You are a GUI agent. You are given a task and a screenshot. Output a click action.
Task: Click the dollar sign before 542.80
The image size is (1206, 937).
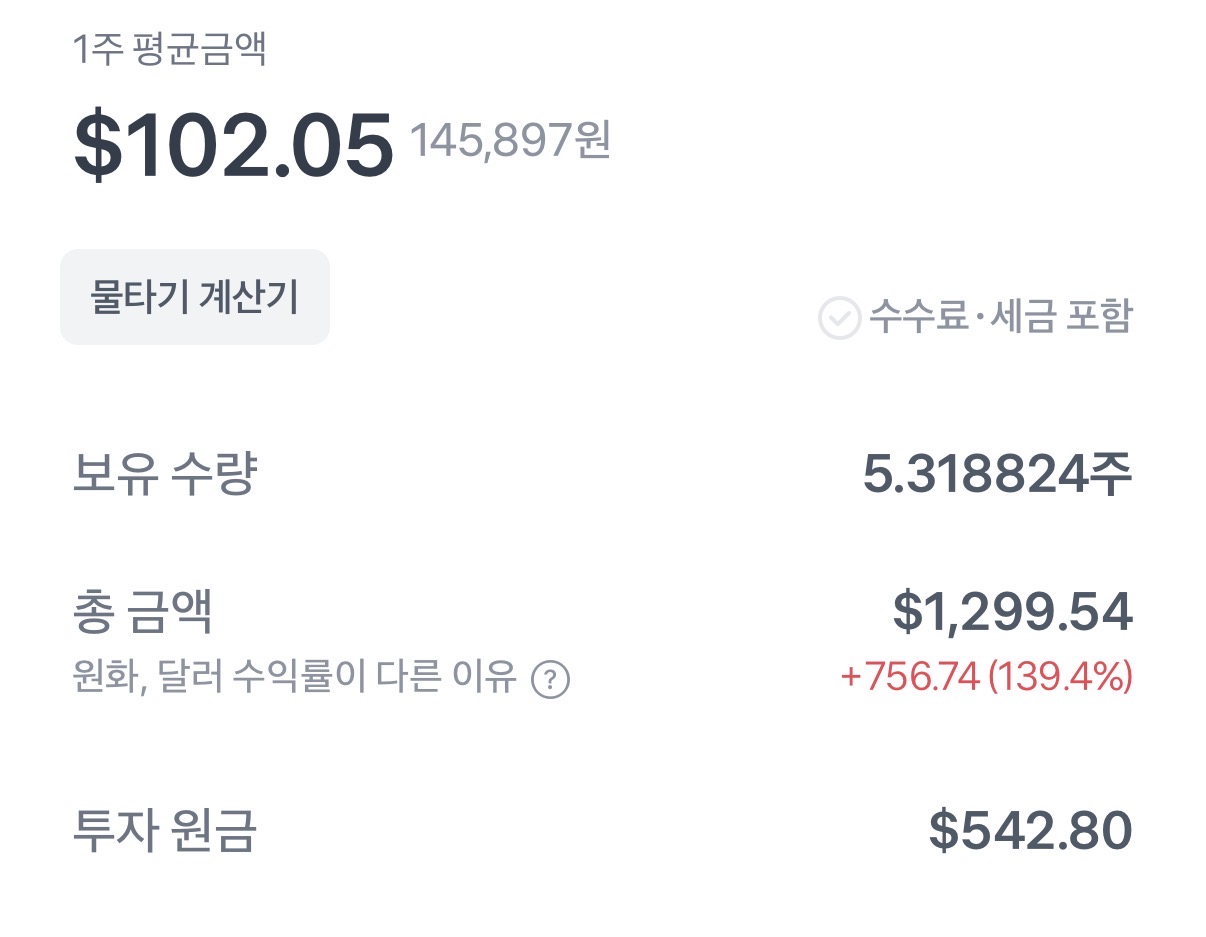[943, 831]
